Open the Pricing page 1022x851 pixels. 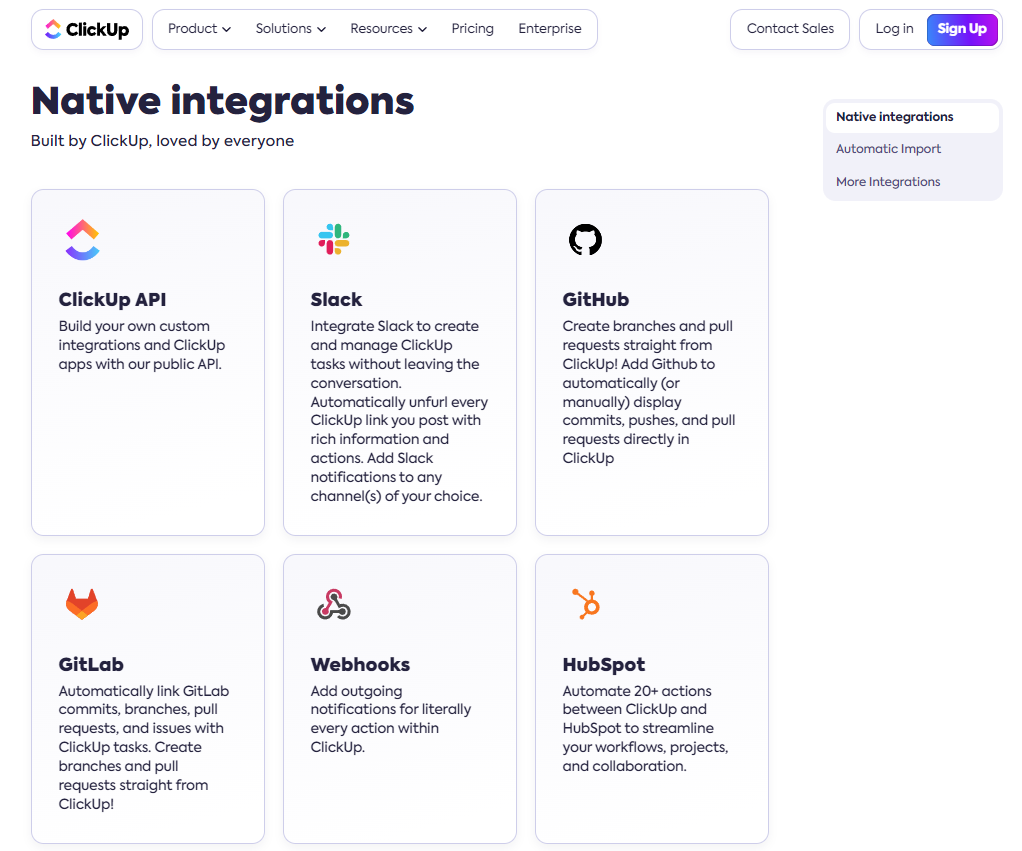pyautogui.click(x=473, y=29)
